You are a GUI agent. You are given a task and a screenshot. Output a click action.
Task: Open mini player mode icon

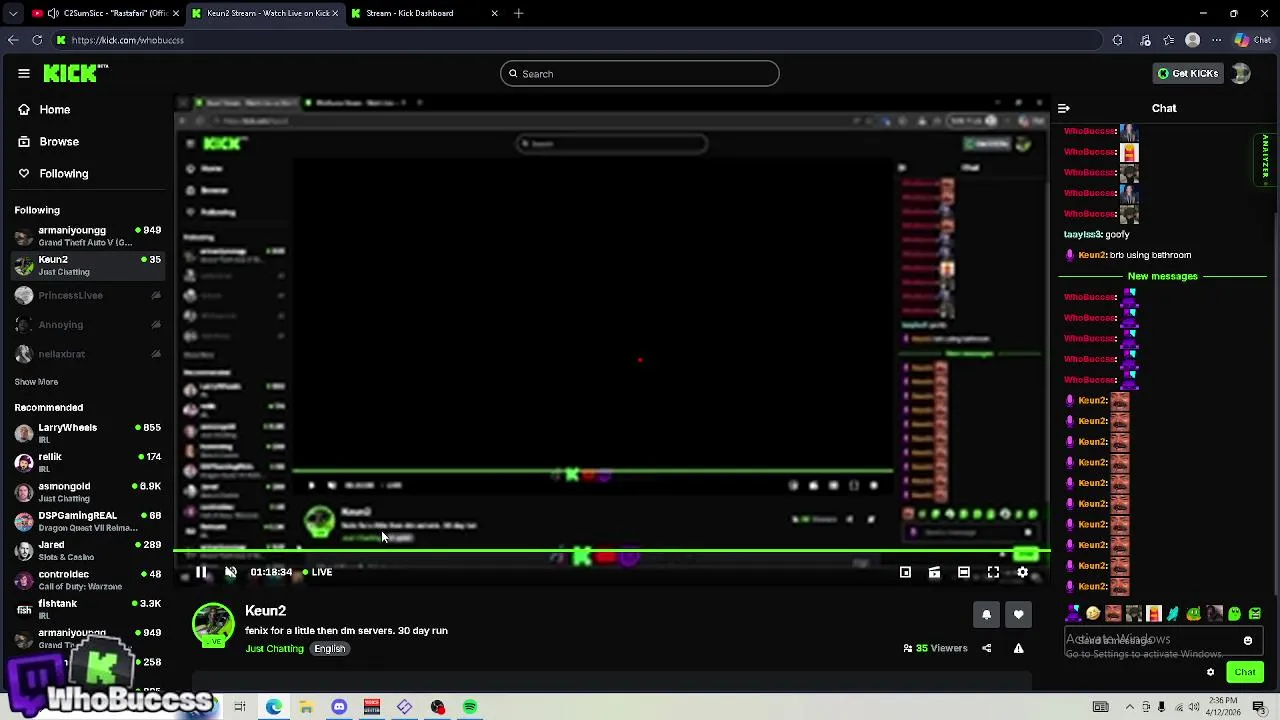905,572
